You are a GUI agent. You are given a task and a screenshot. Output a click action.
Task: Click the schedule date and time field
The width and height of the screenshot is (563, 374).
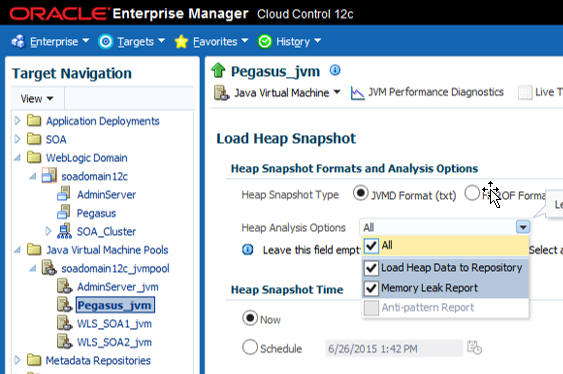(x=394, y=349)
